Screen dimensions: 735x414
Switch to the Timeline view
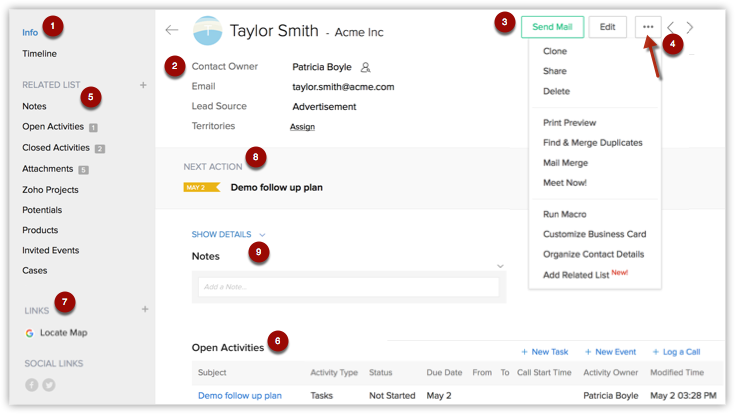[x=39, y=54]
